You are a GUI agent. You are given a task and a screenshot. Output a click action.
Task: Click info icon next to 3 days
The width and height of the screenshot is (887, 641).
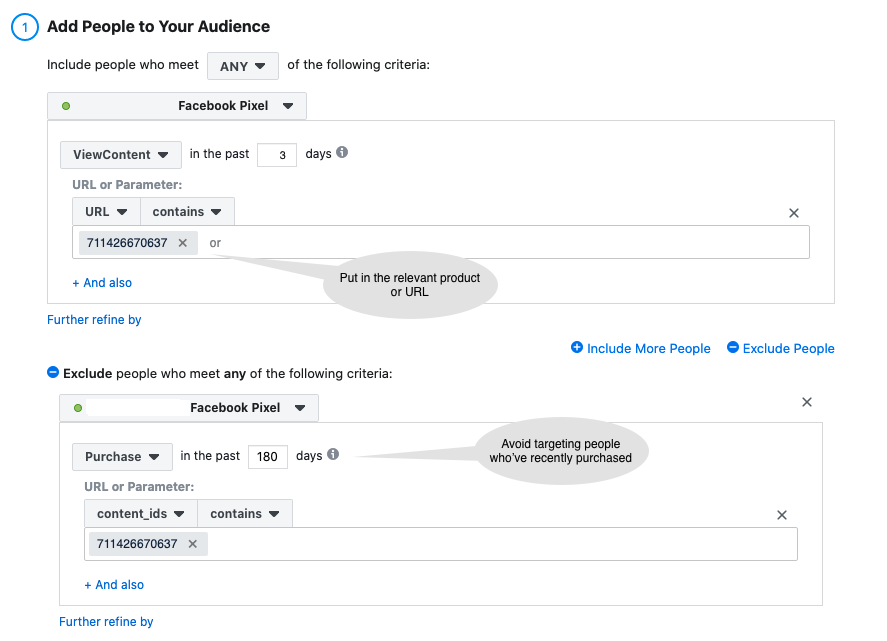342,153
